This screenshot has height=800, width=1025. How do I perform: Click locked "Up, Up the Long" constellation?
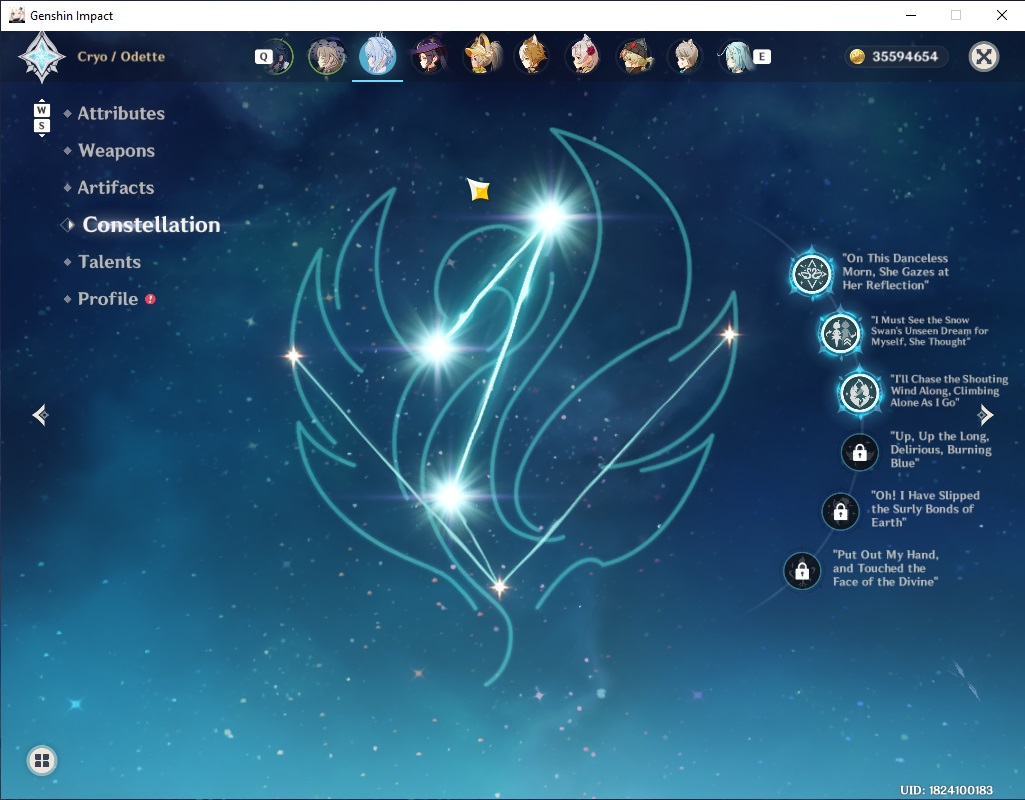(x=860, y=452)
